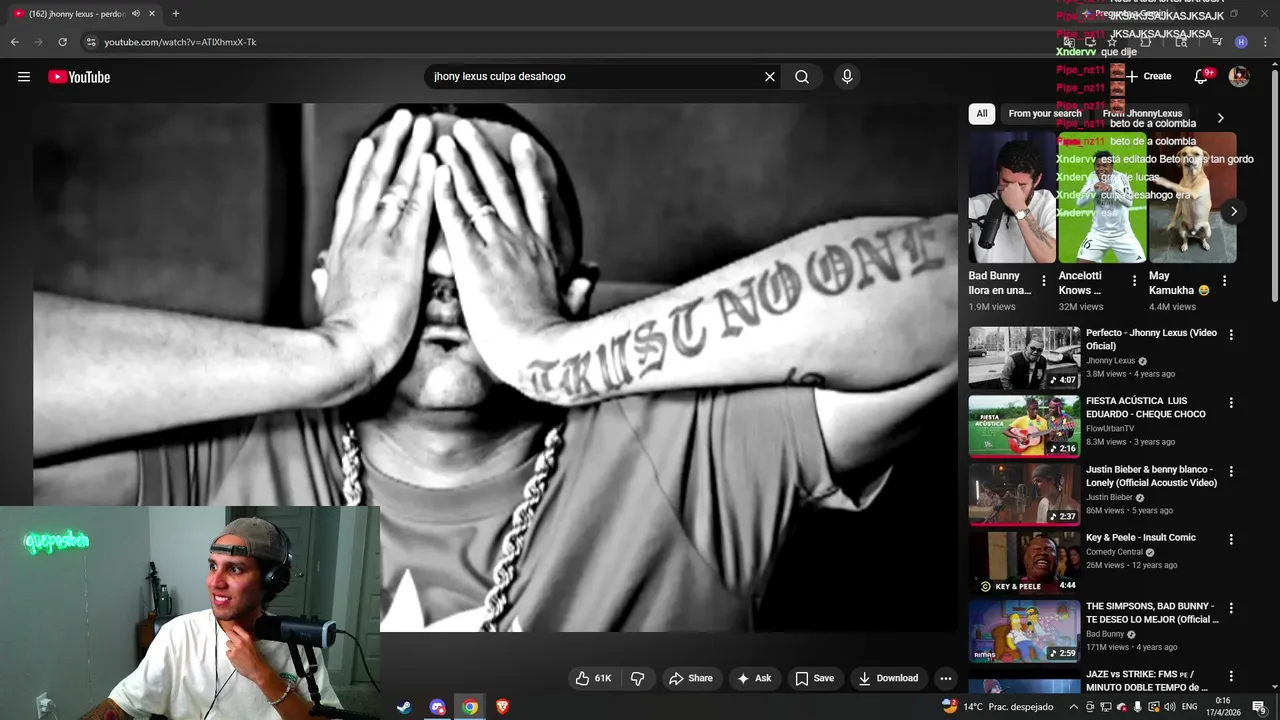Open Chrome three-dot menu
1280x720 pixels.
(1266, 42)
